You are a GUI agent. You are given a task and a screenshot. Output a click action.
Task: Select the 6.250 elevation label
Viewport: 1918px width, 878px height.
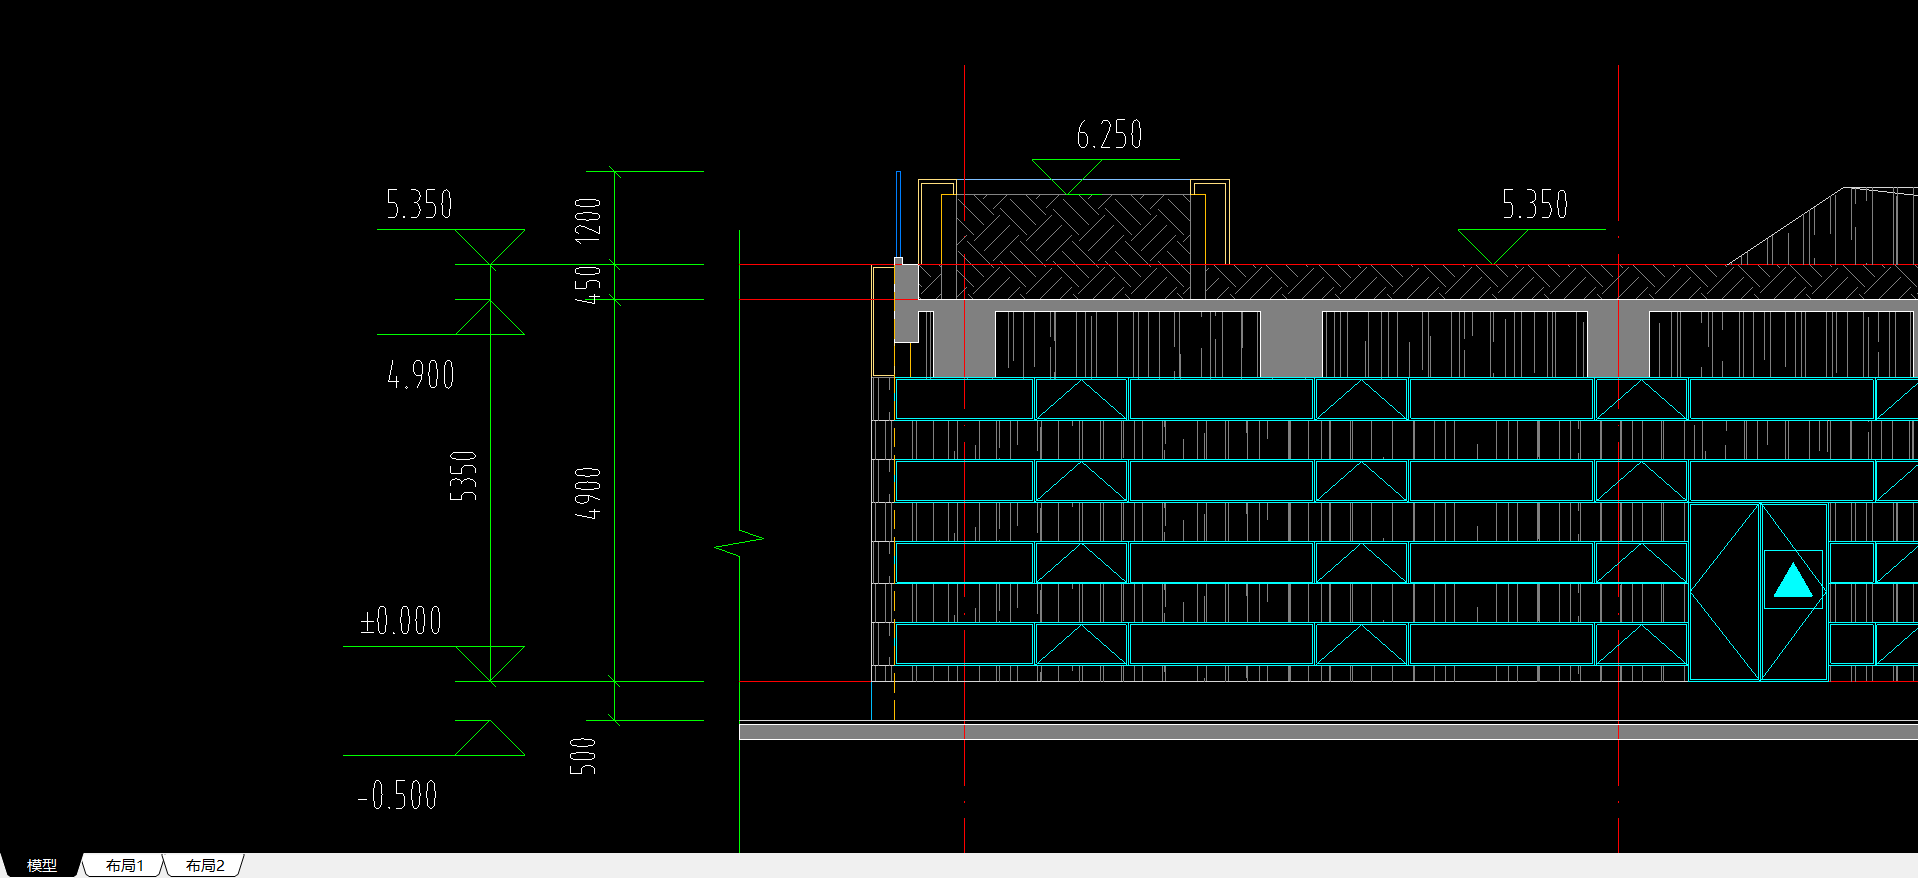tap(1109, 135)
